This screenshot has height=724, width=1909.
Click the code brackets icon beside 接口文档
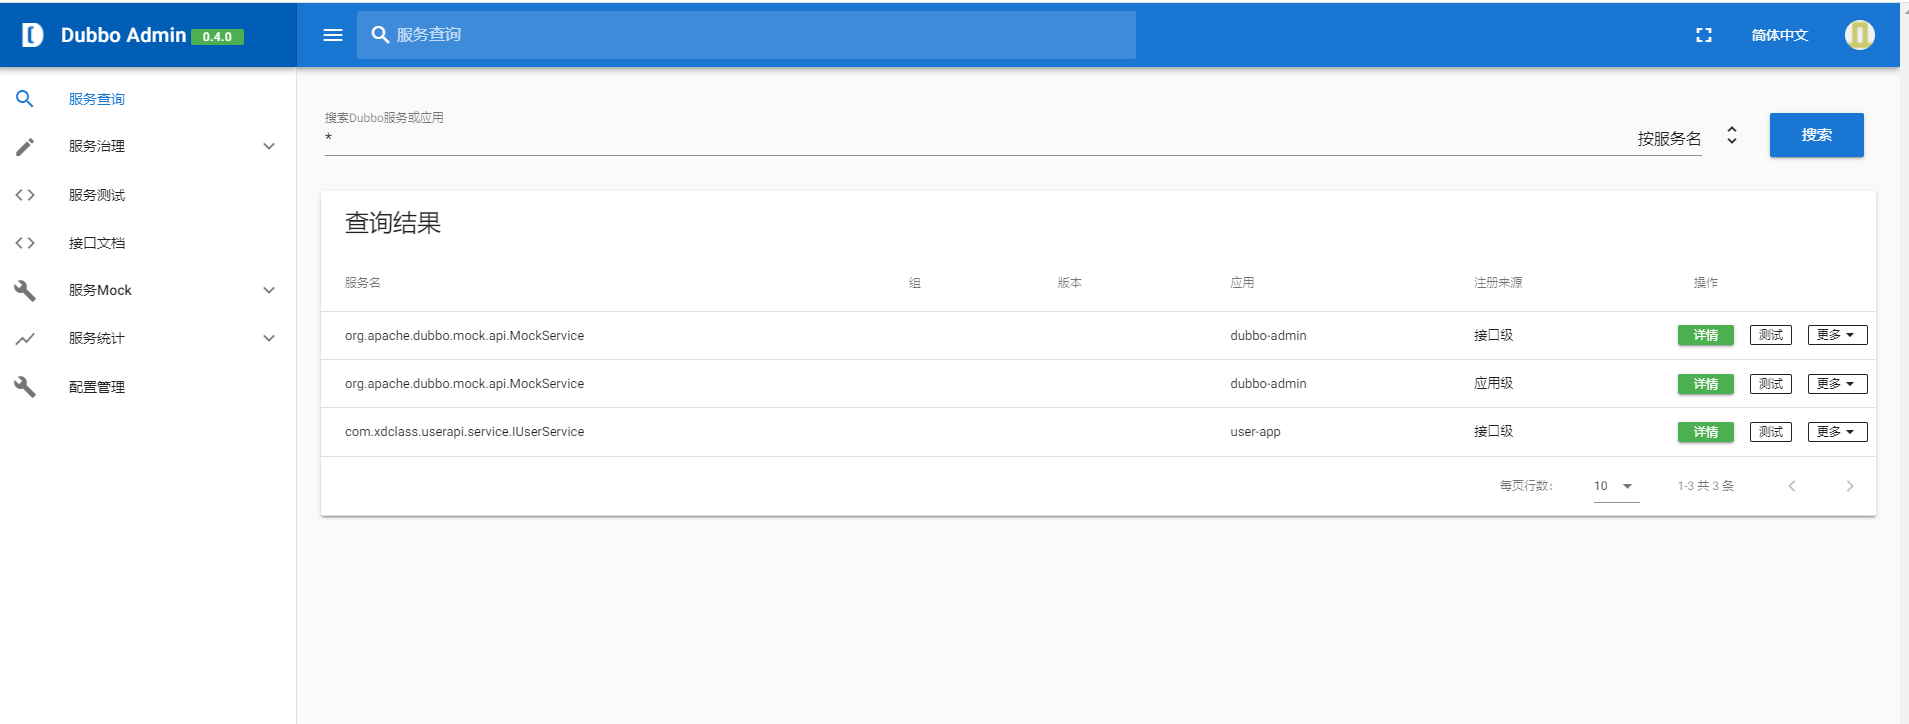(25, 243)
